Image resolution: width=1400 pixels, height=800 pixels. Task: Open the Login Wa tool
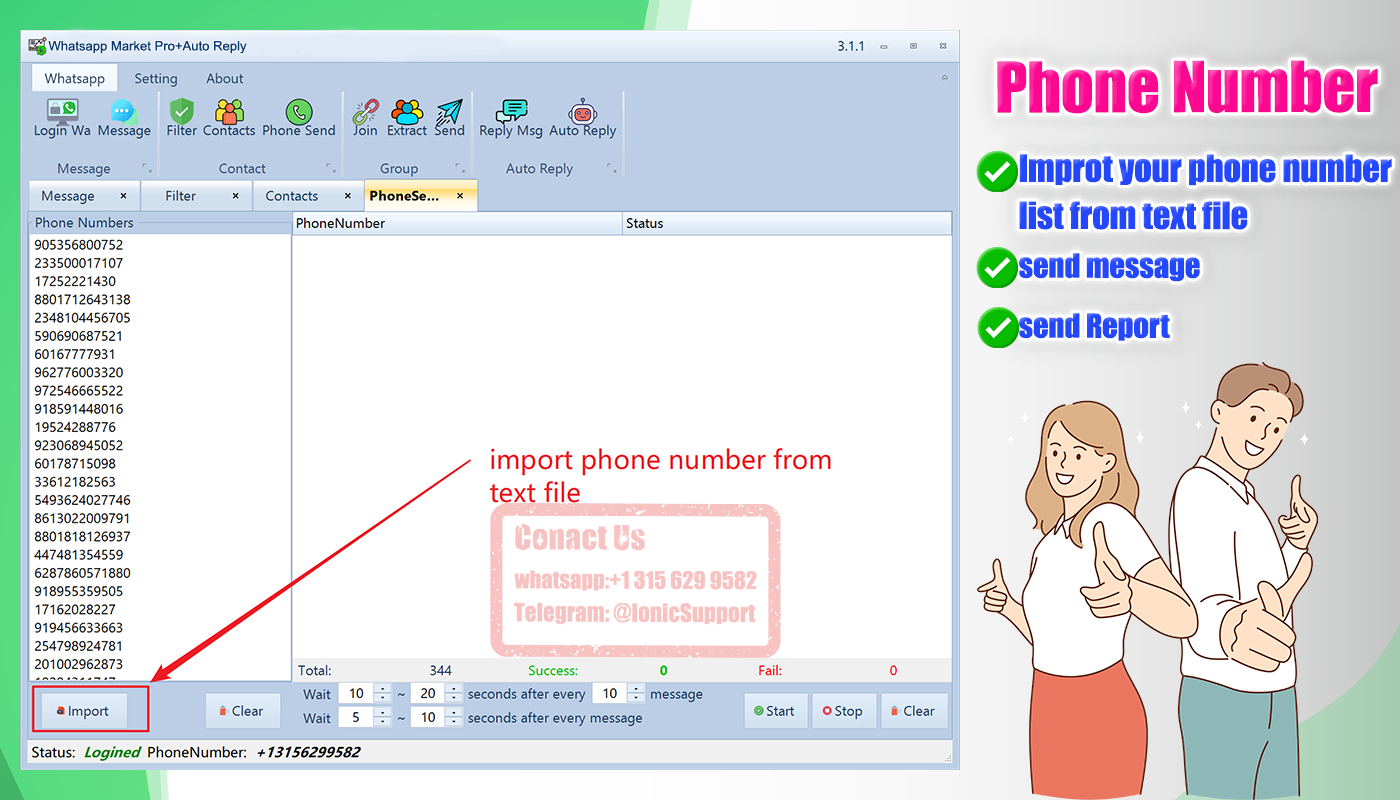point(62,118)
